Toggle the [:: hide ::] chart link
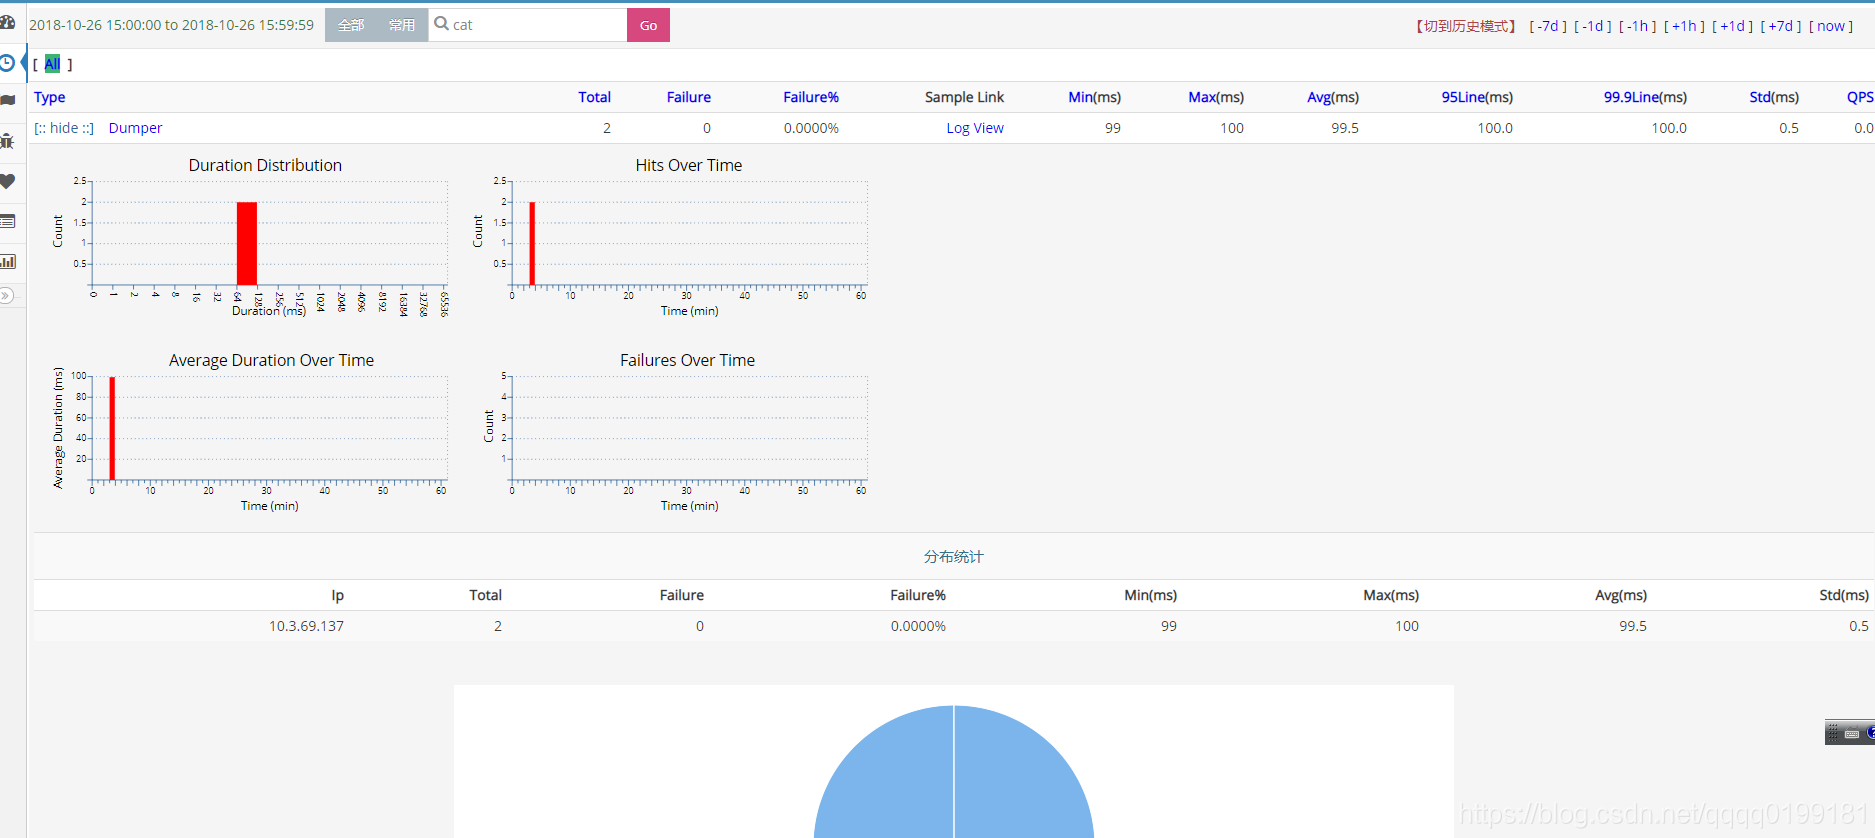The width and height of the screenshot is (1875, 838). coord(64,128)
